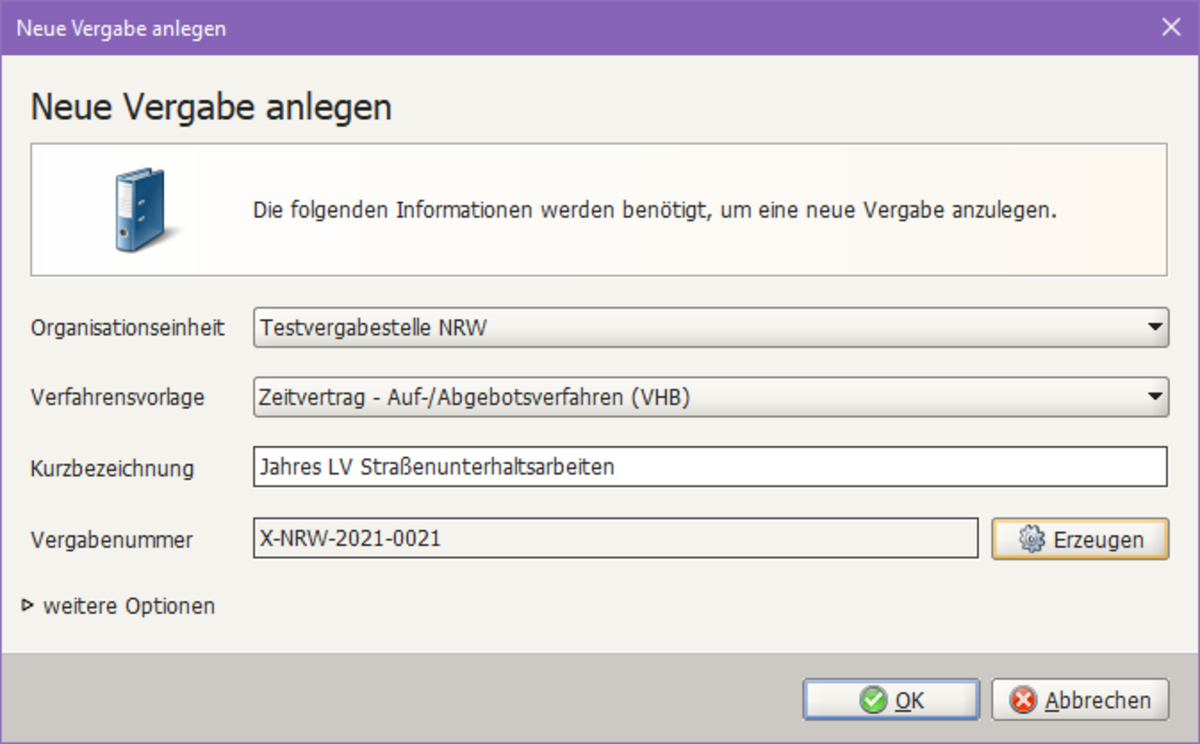
Task: Click the green checkmark icon on OK
Action: 873,701
